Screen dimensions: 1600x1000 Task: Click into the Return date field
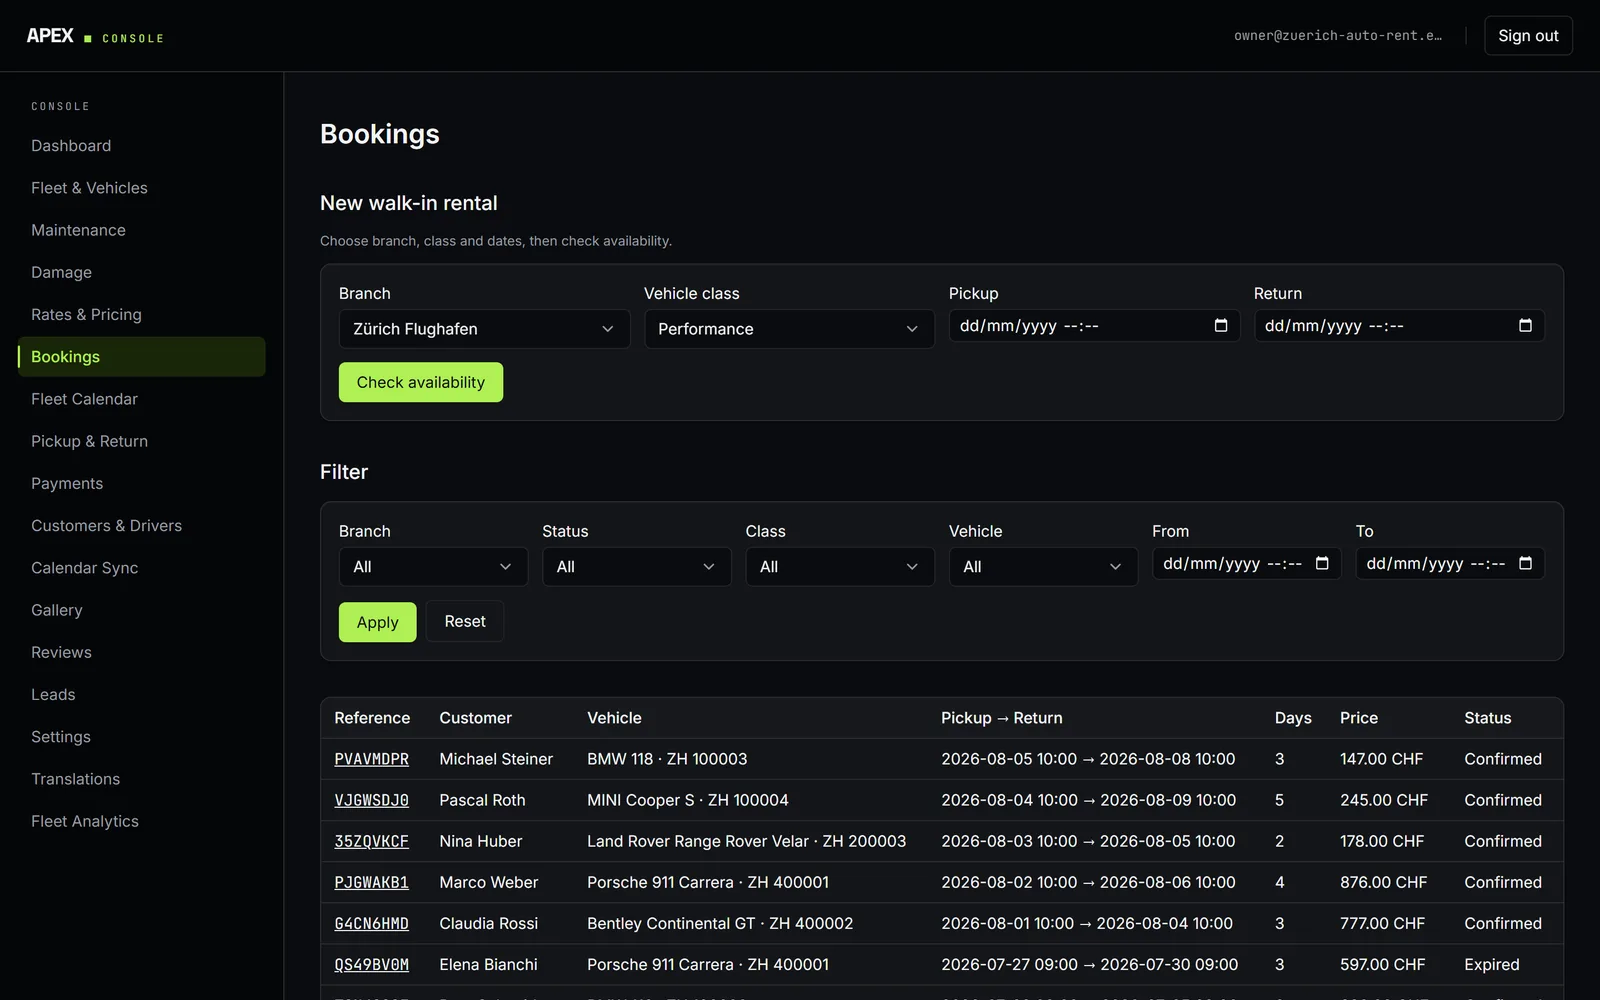click(1399, 326)
